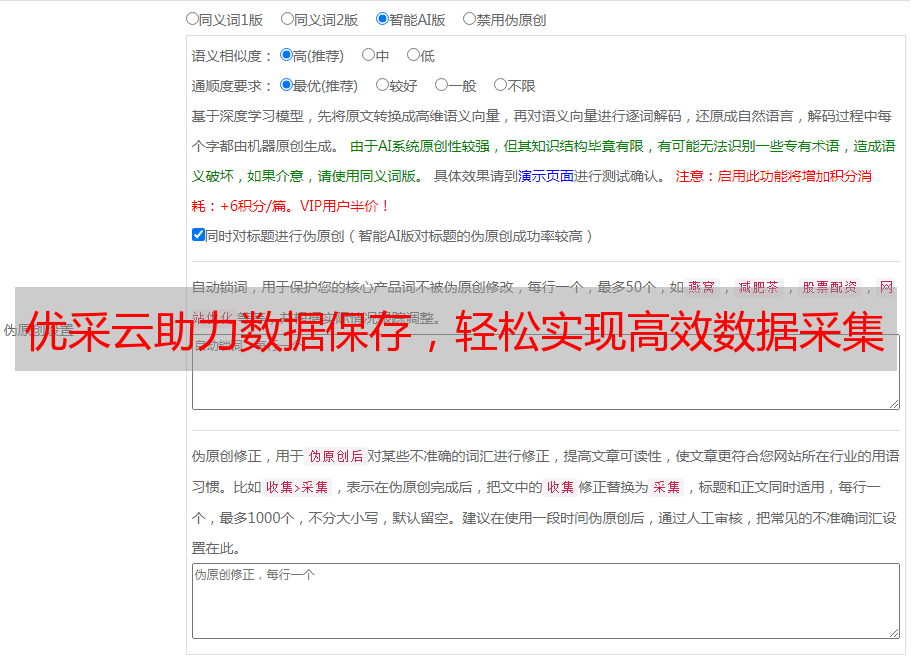The width and height of the screenshot is (911, 658).
Task: Open the 演示页面 link
Action: point(546,176)
